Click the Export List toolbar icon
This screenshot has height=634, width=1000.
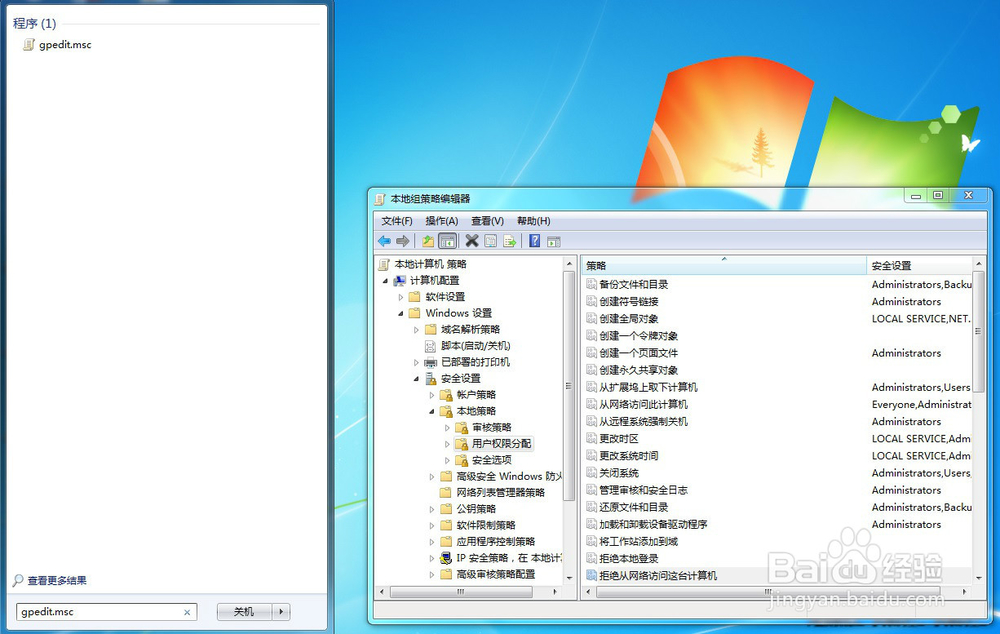(x=509, y=241)
